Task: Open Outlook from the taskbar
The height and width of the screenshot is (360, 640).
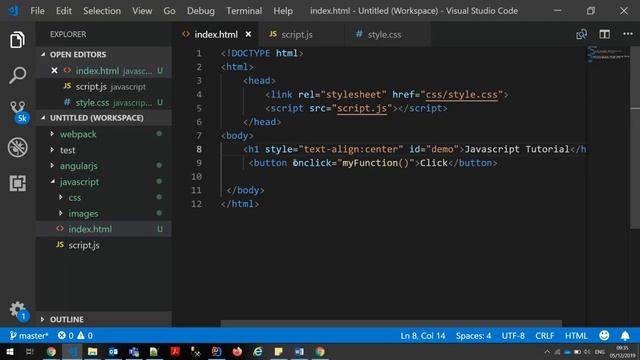Action: click(x=113, y=351)
